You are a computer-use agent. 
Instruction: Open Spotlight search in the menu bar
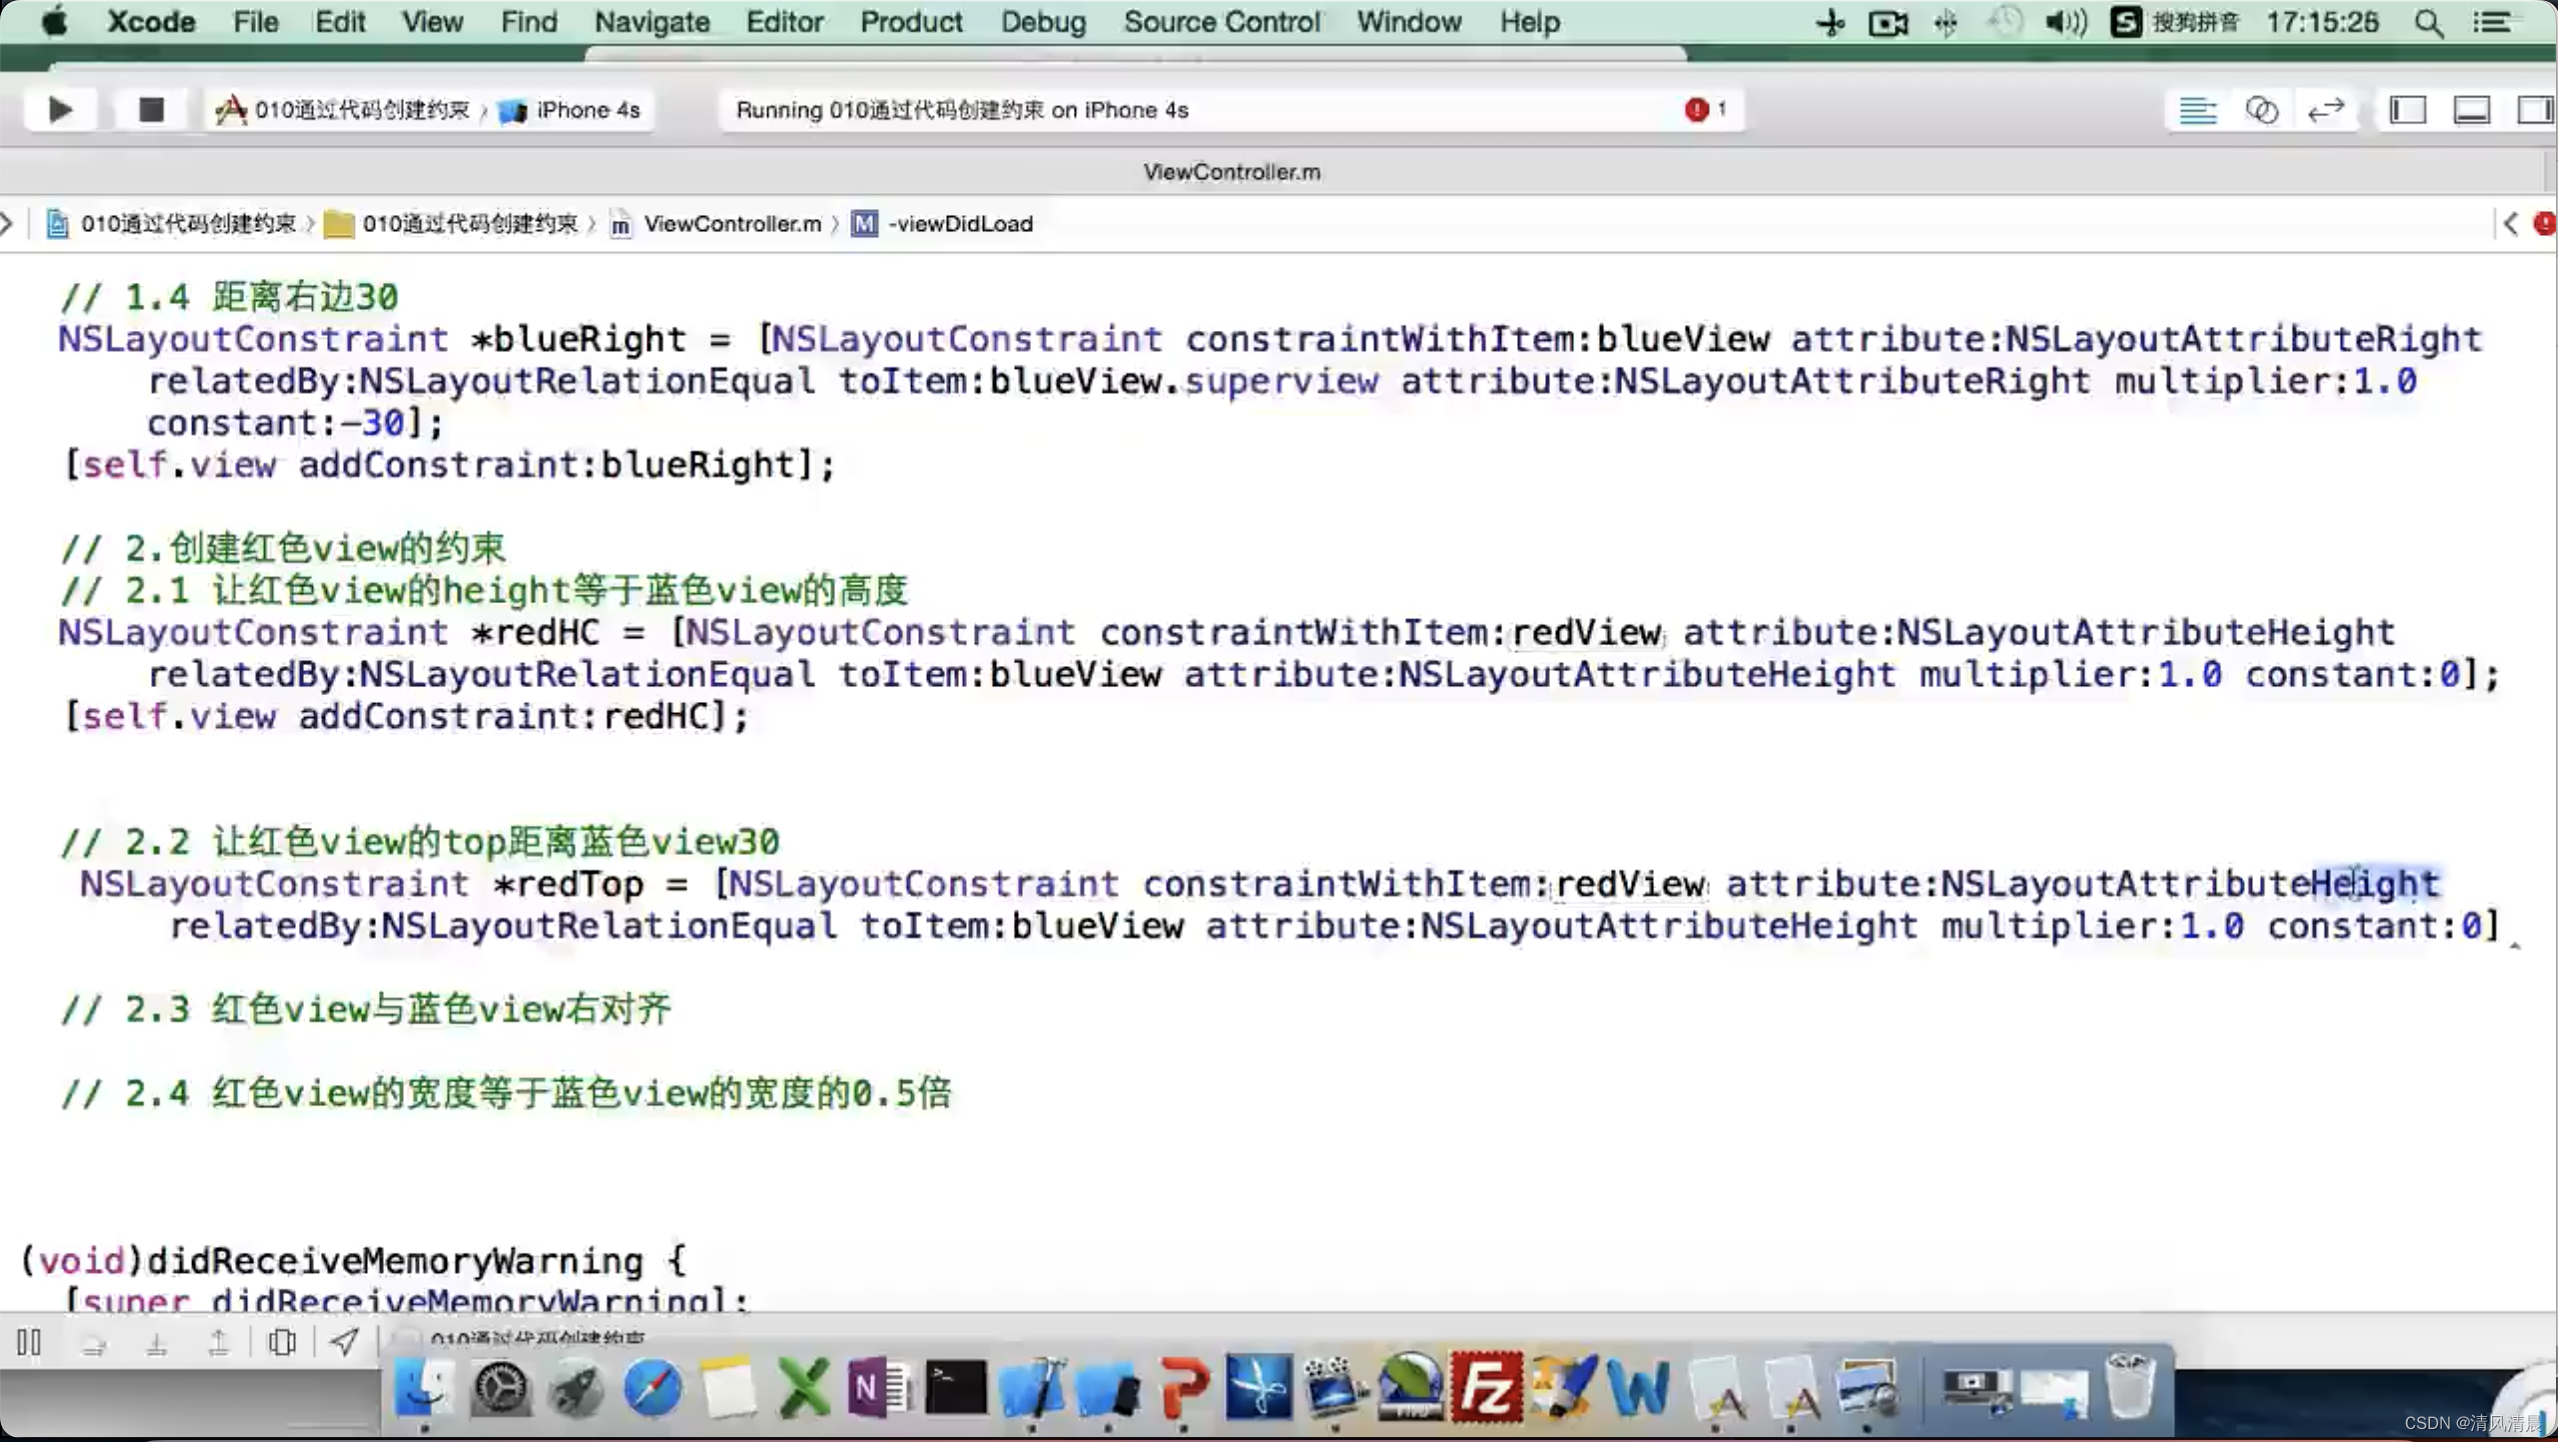click(x=2429, y=22)
